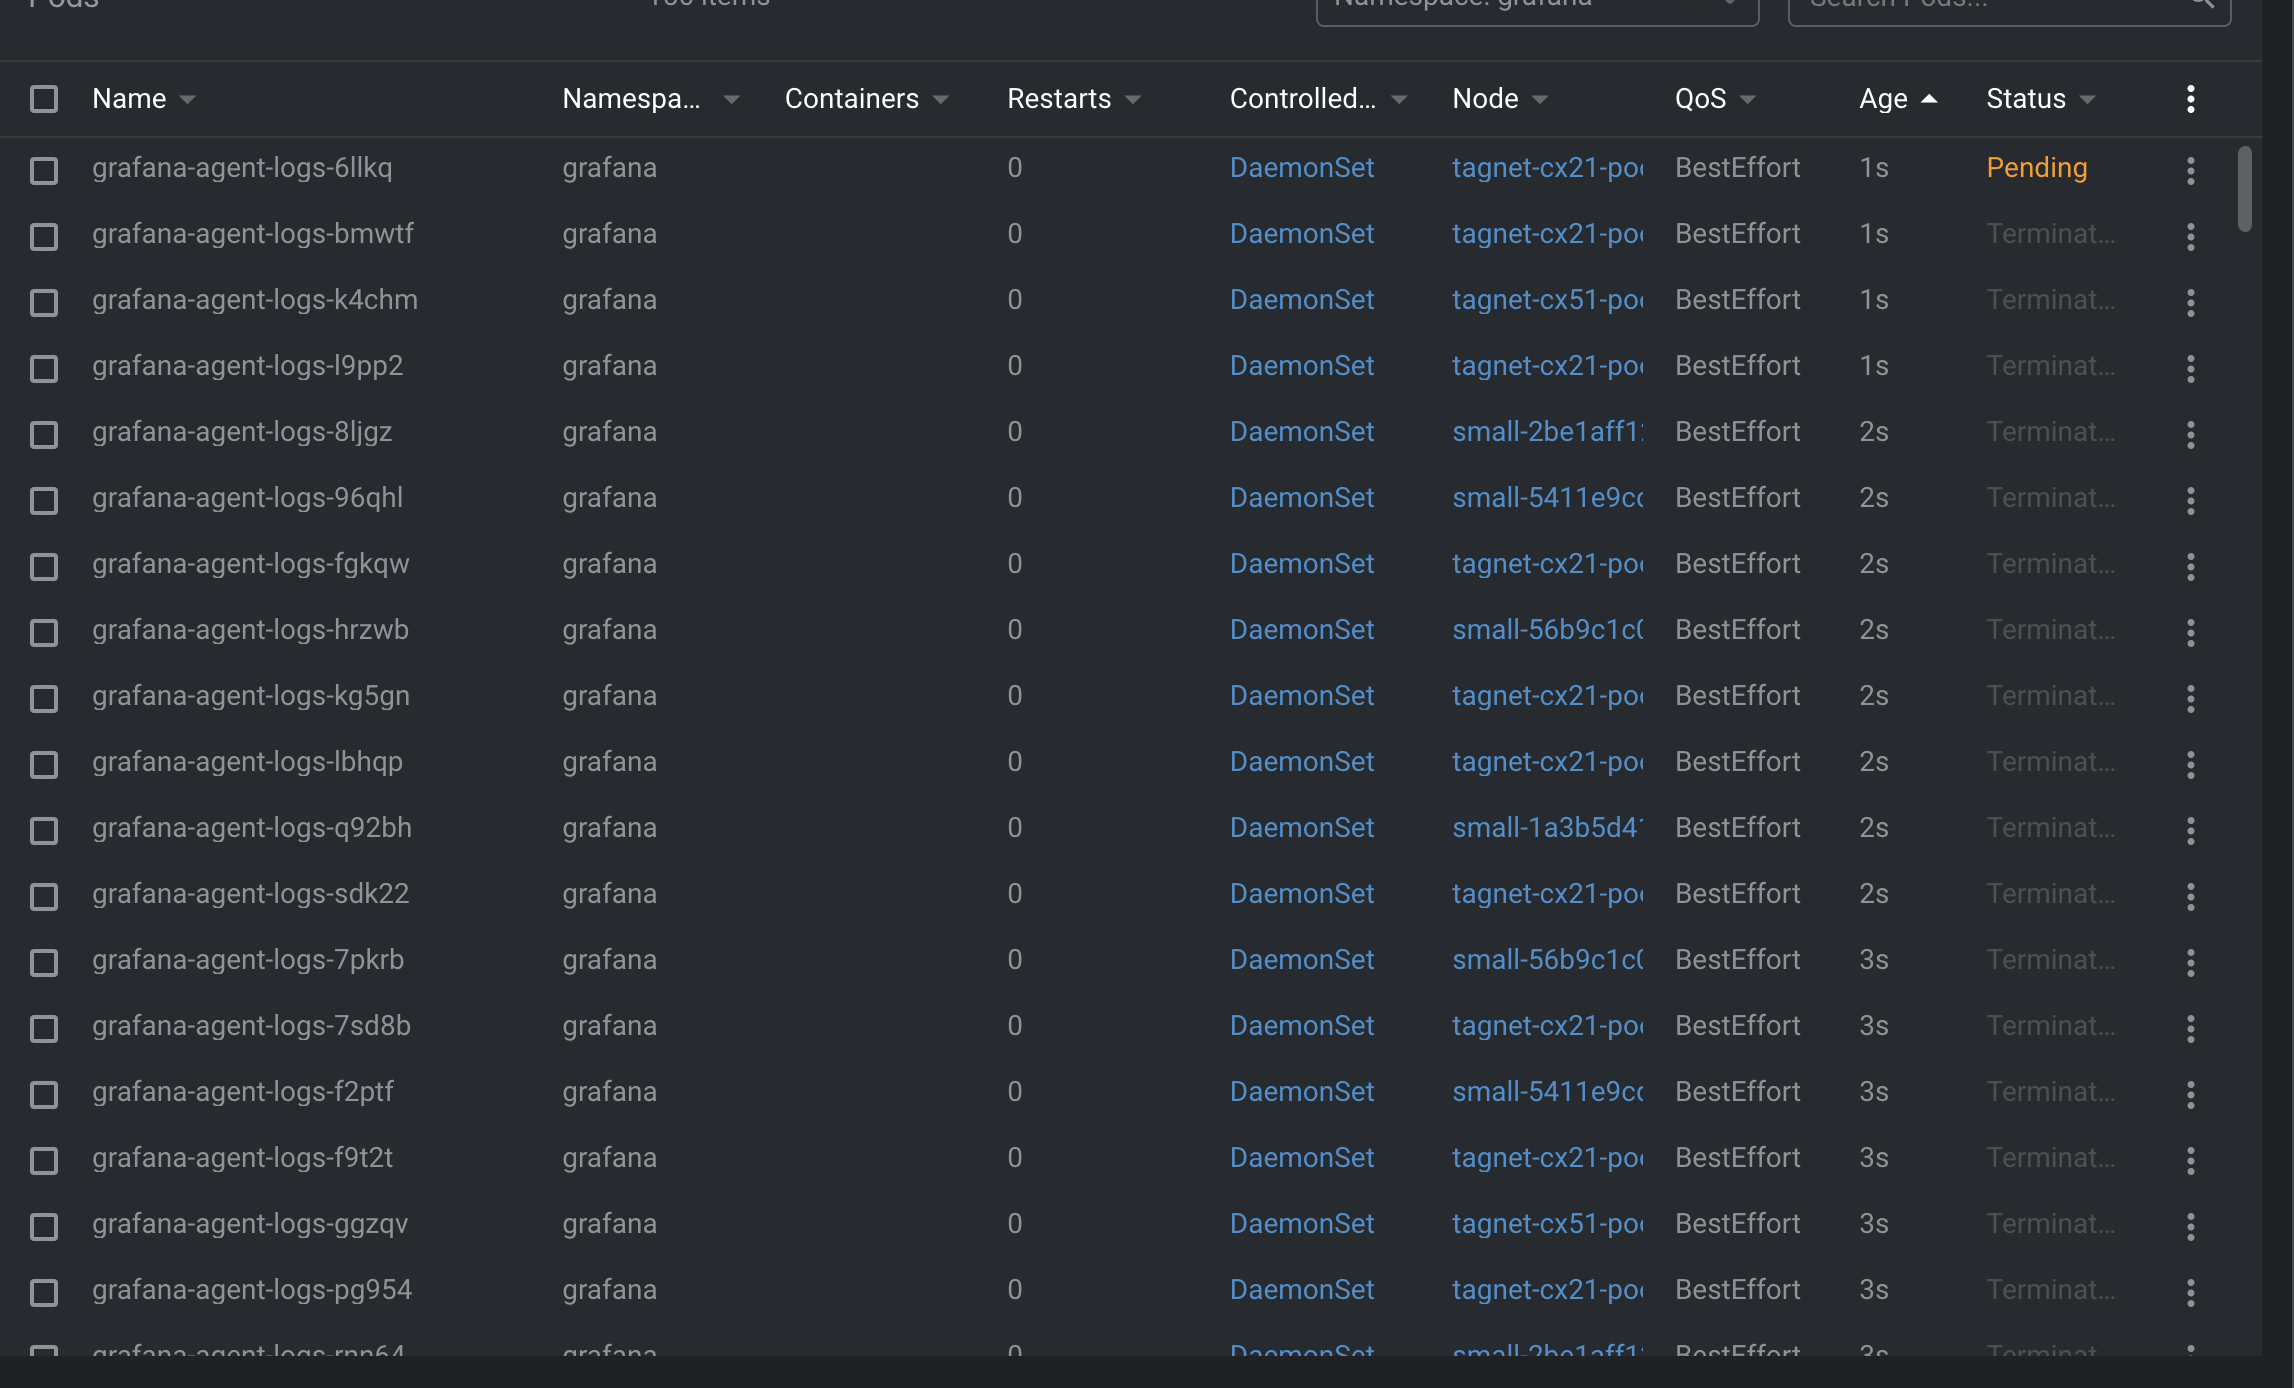This screenshot has height=1388, width=2294.
Task: Open node small-5411e9c for 96qhl pod
Action: [1547, 497]
